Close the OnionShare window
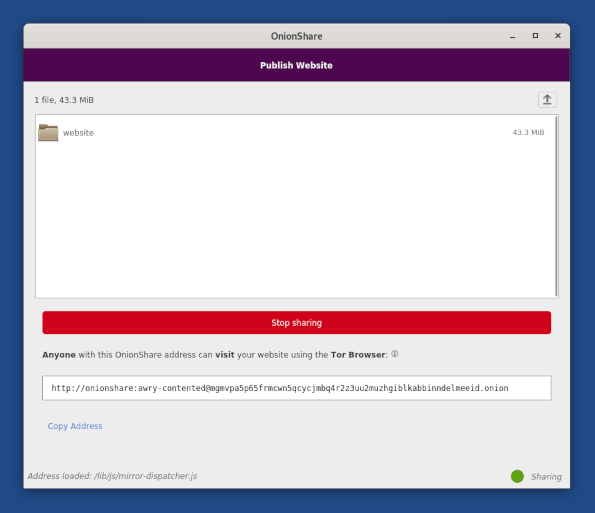 [x=557, y=36]
